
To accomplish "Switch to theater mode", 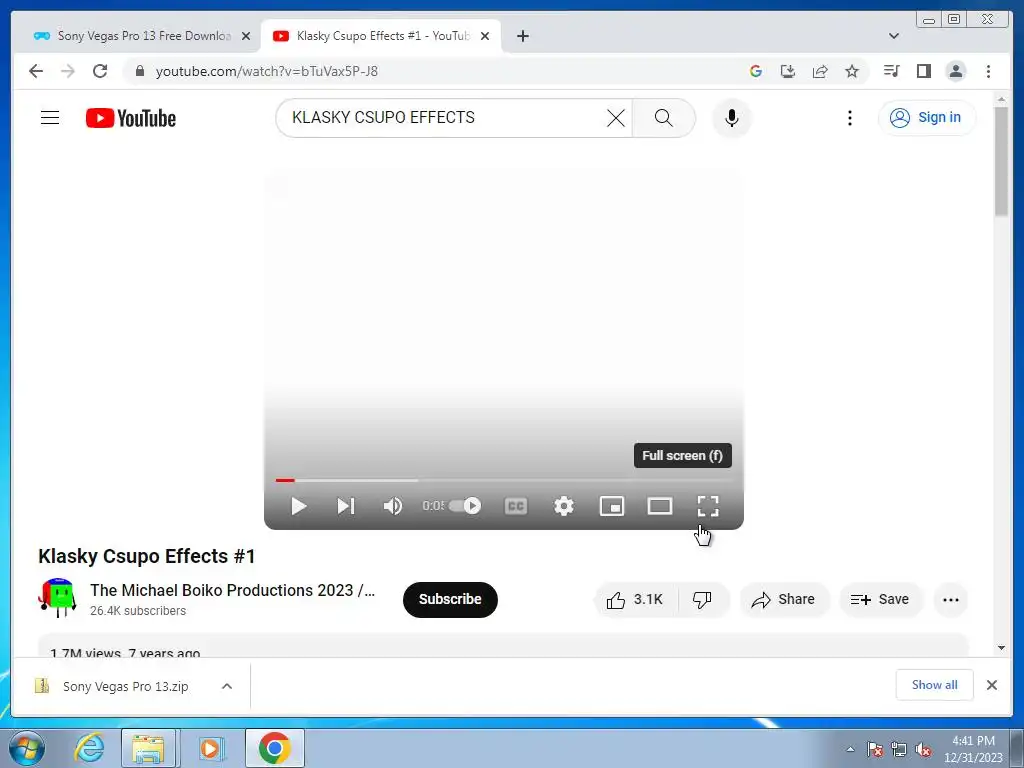I will 660,506.
